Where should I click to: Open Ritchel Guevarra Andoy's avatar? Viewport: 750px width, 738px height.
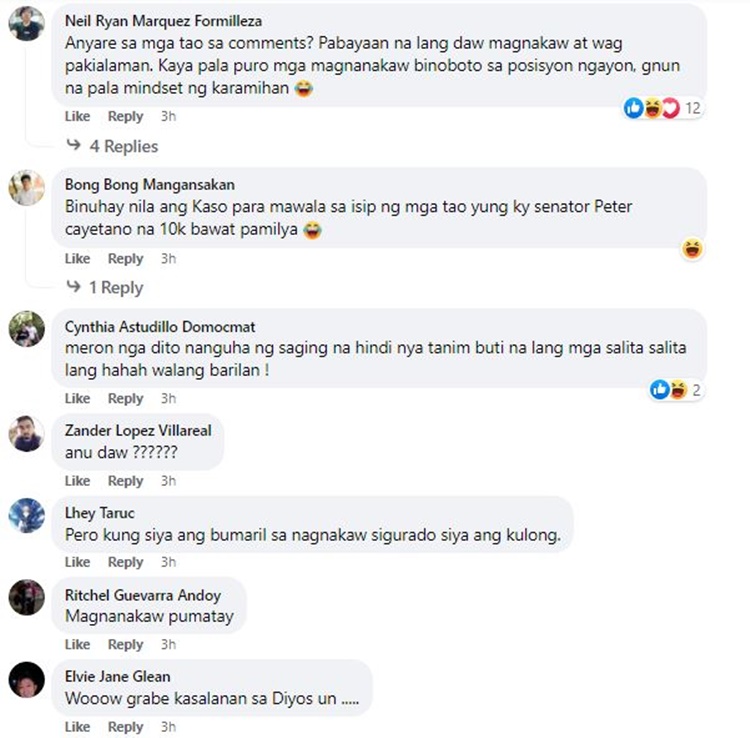tap(27, 597)
